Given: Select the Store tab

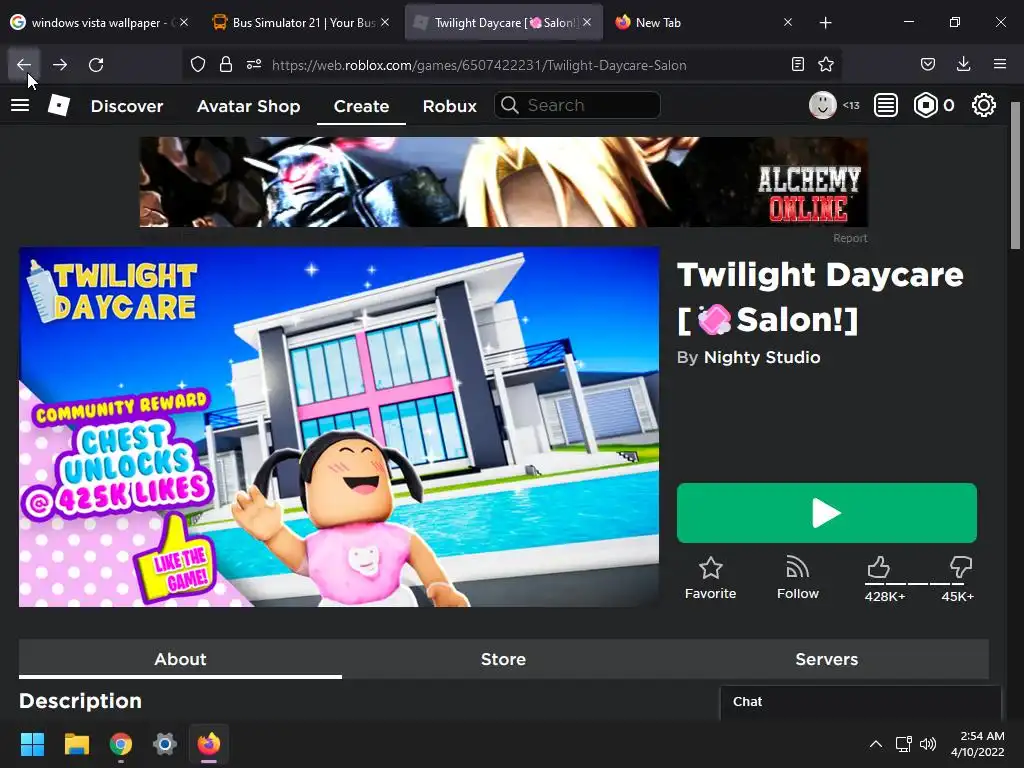Looking at the screenshot, I should point(504,659).
